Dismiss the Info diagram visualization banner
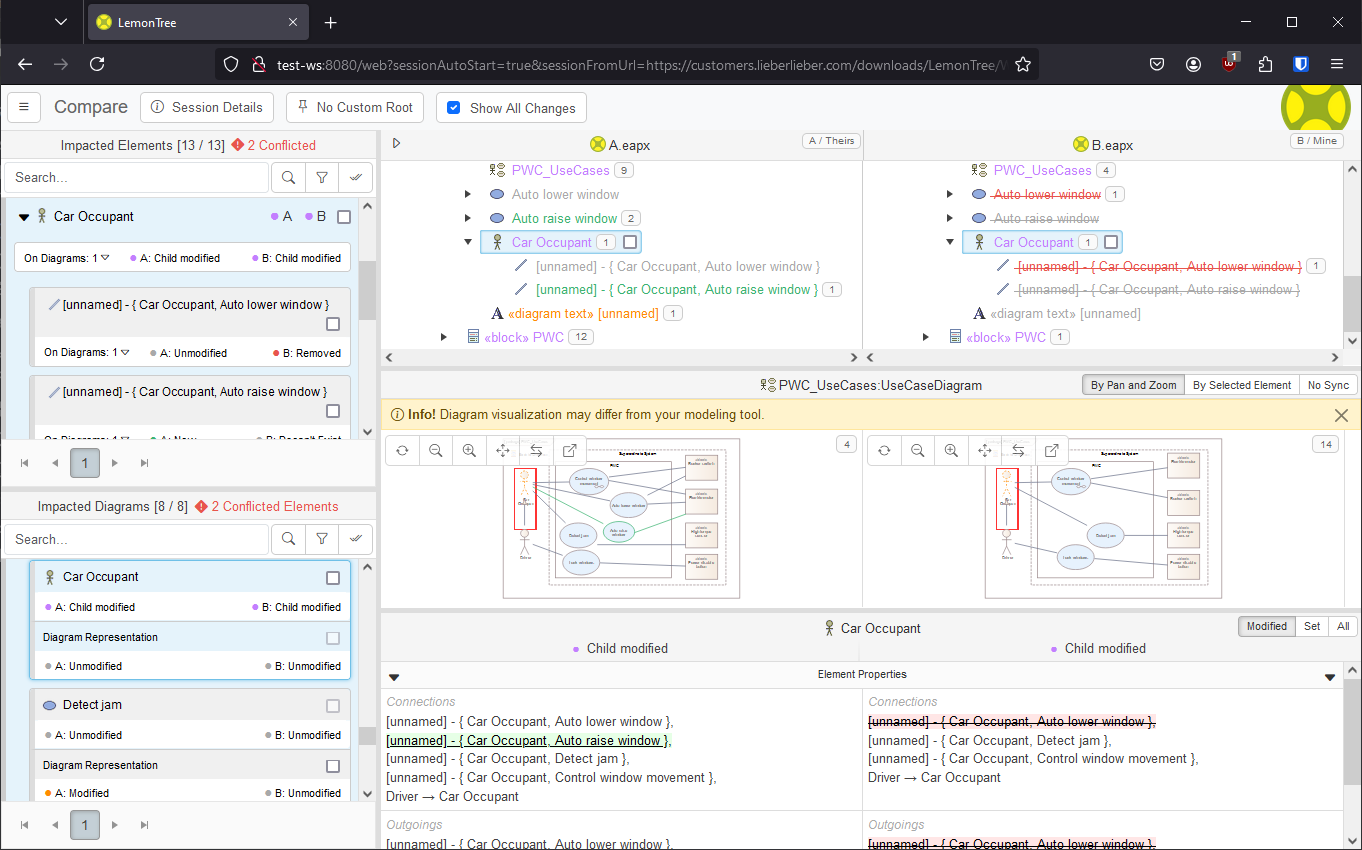Screen dimensions: 1362x850 tap(1341, 415)
